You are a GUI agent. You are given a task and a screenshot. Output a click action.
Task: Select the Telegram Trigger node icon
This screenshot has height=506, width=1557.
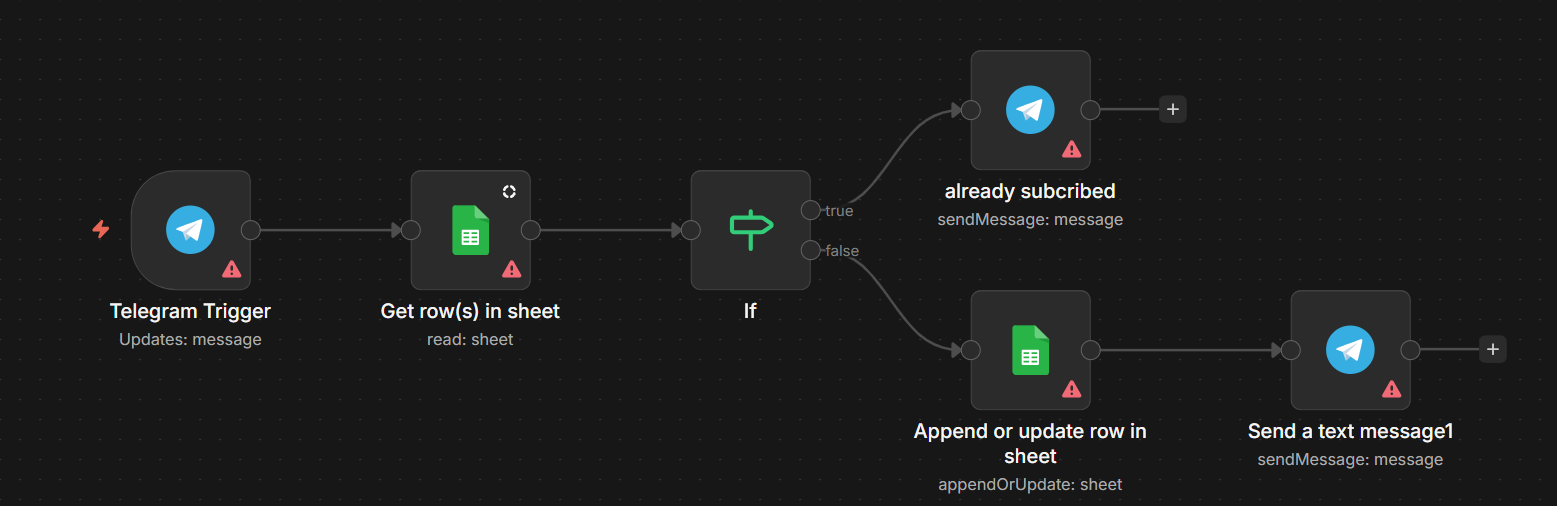pyautogui.click(x=190, y=230)
